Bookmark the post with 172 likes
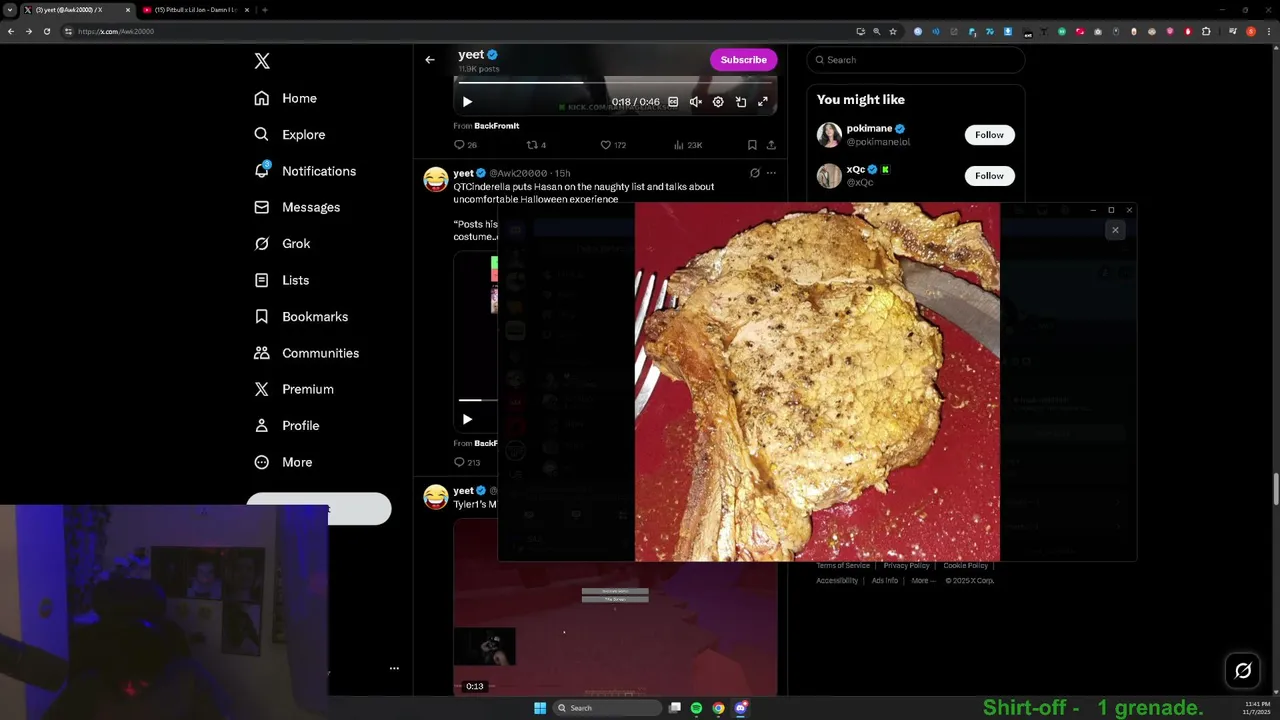The image size is (1280, 720). (752, 145)
